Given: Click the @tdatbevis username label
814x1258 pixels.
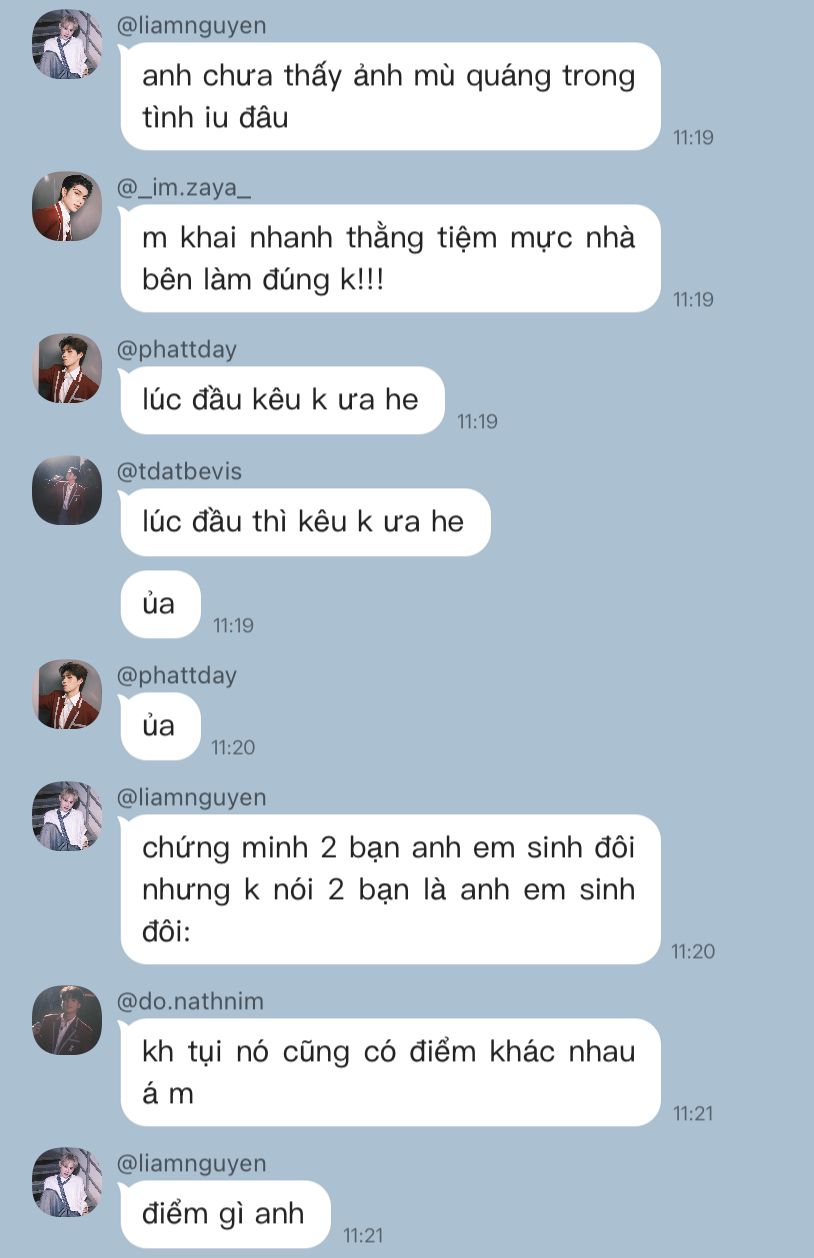Looking at the screenshot, I should coord(179,472).
